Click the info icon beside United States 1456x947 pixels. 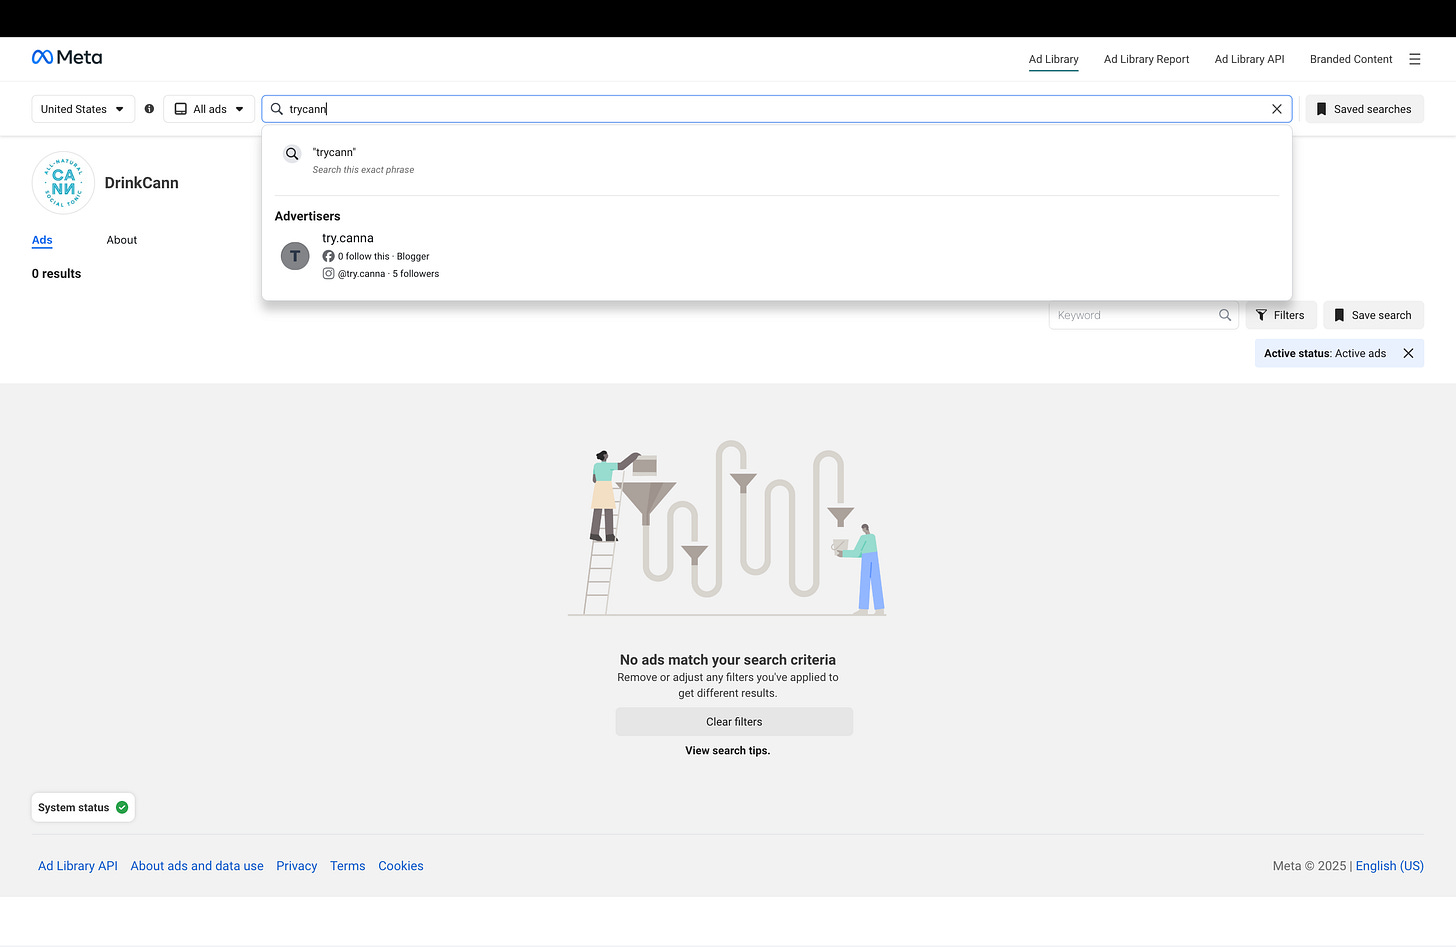coord(149,109)
